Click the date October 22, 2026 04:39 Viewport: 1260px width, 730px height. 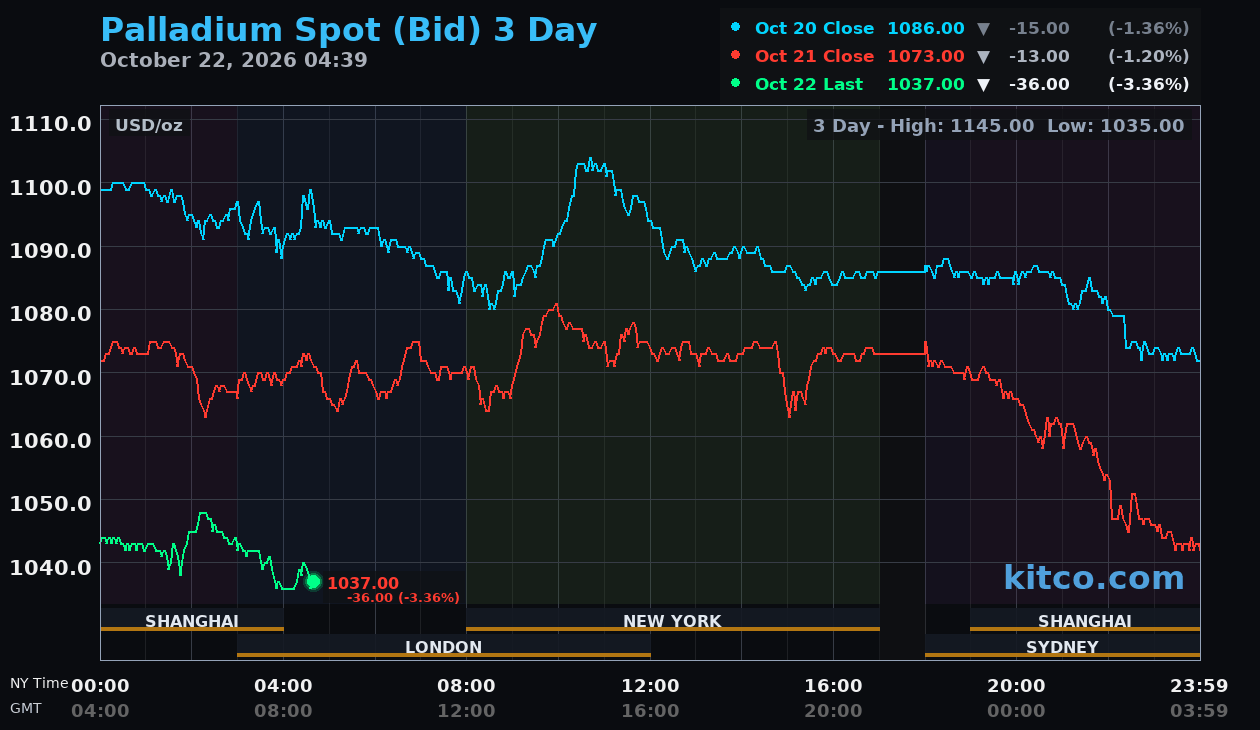tap(234, 60)
